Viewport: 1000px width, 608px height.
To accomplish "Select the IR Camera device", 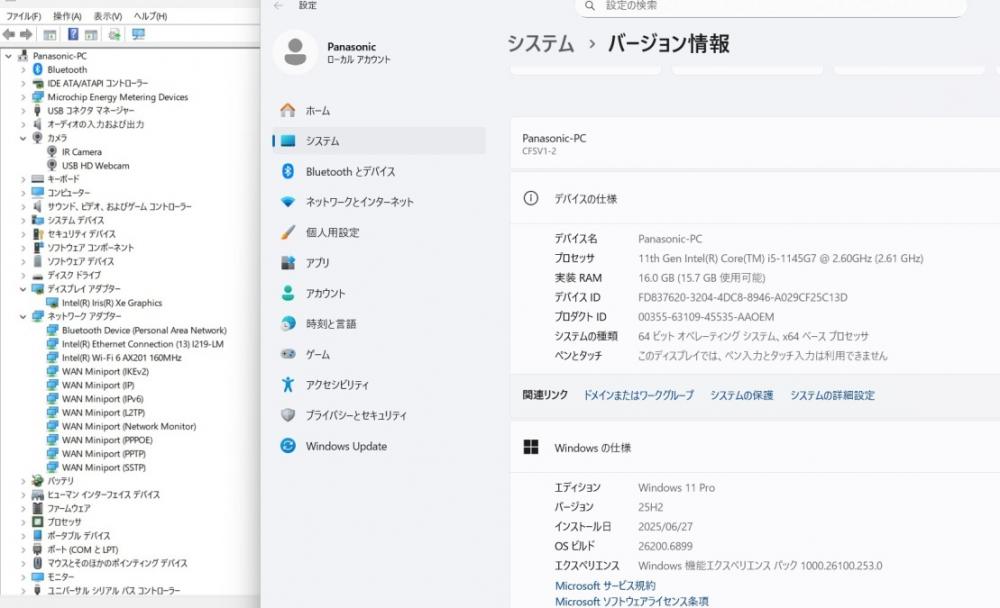I will (x=81, y=152).
